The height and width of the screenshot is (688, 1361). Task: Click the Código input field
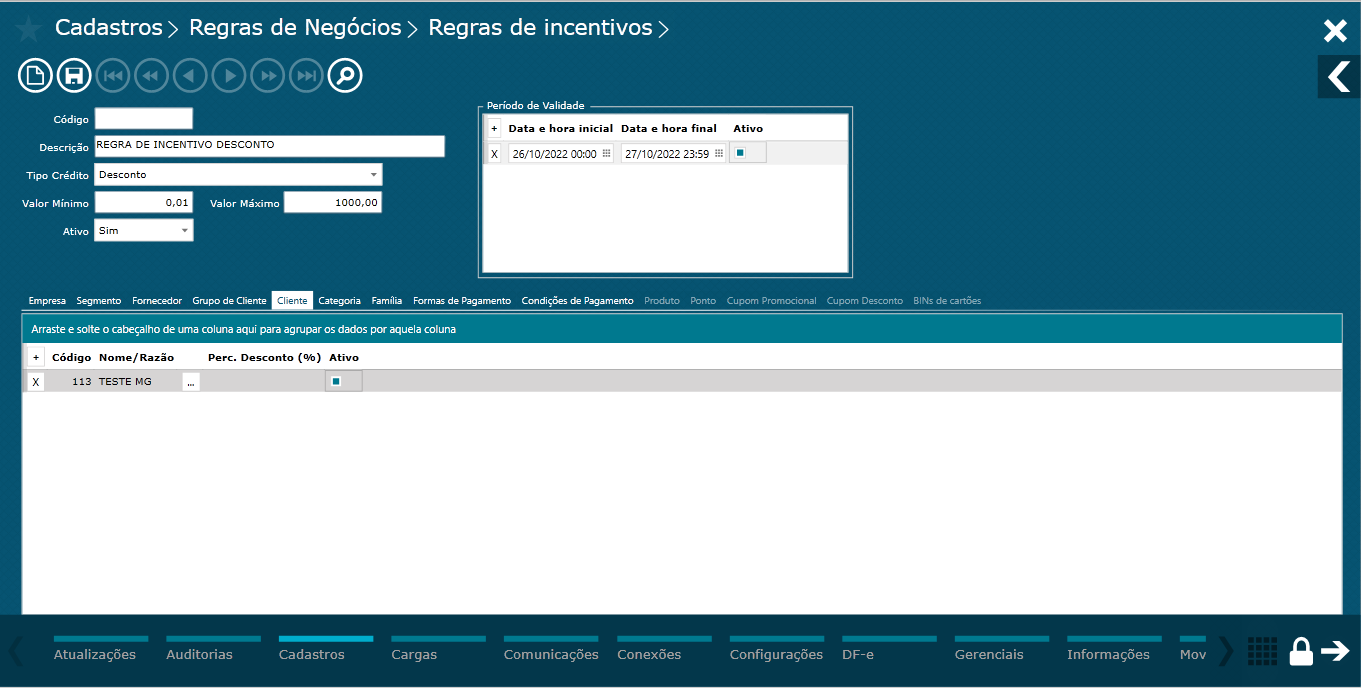point(144,119)
